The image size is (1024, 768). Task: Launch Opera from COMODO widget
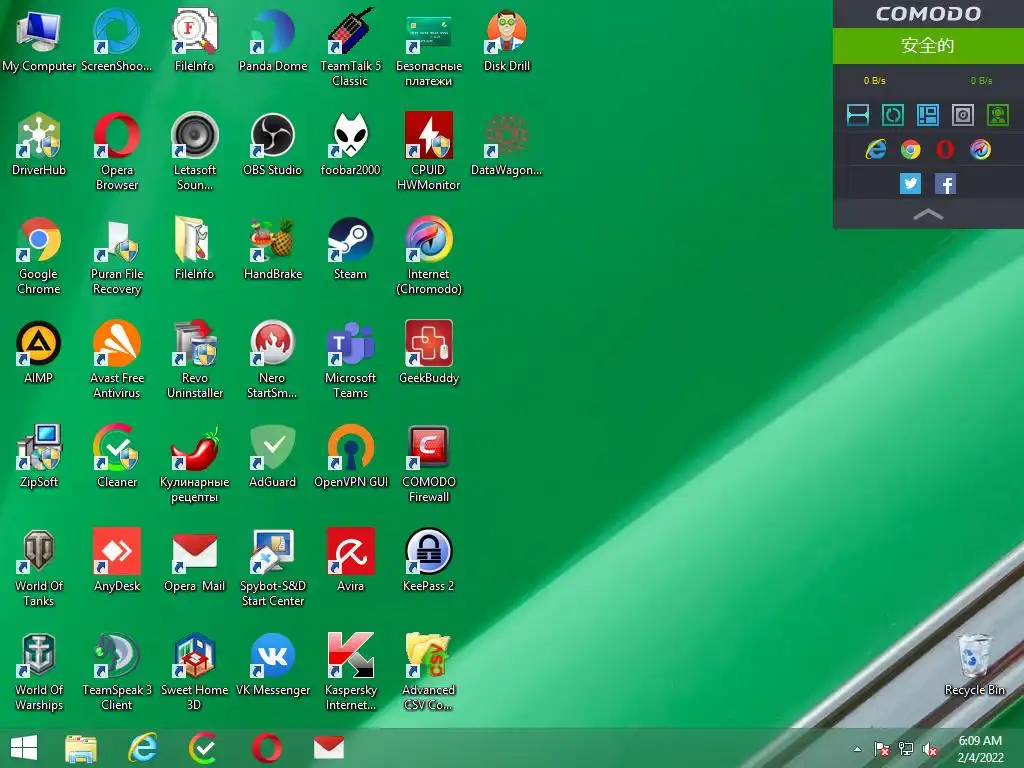coord(945,150)
